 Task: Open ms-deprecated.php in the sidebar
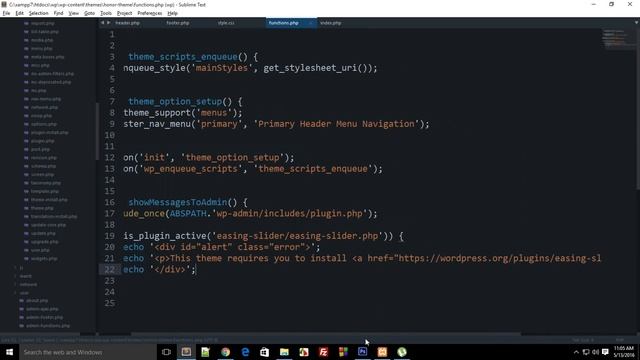(51, 82)
